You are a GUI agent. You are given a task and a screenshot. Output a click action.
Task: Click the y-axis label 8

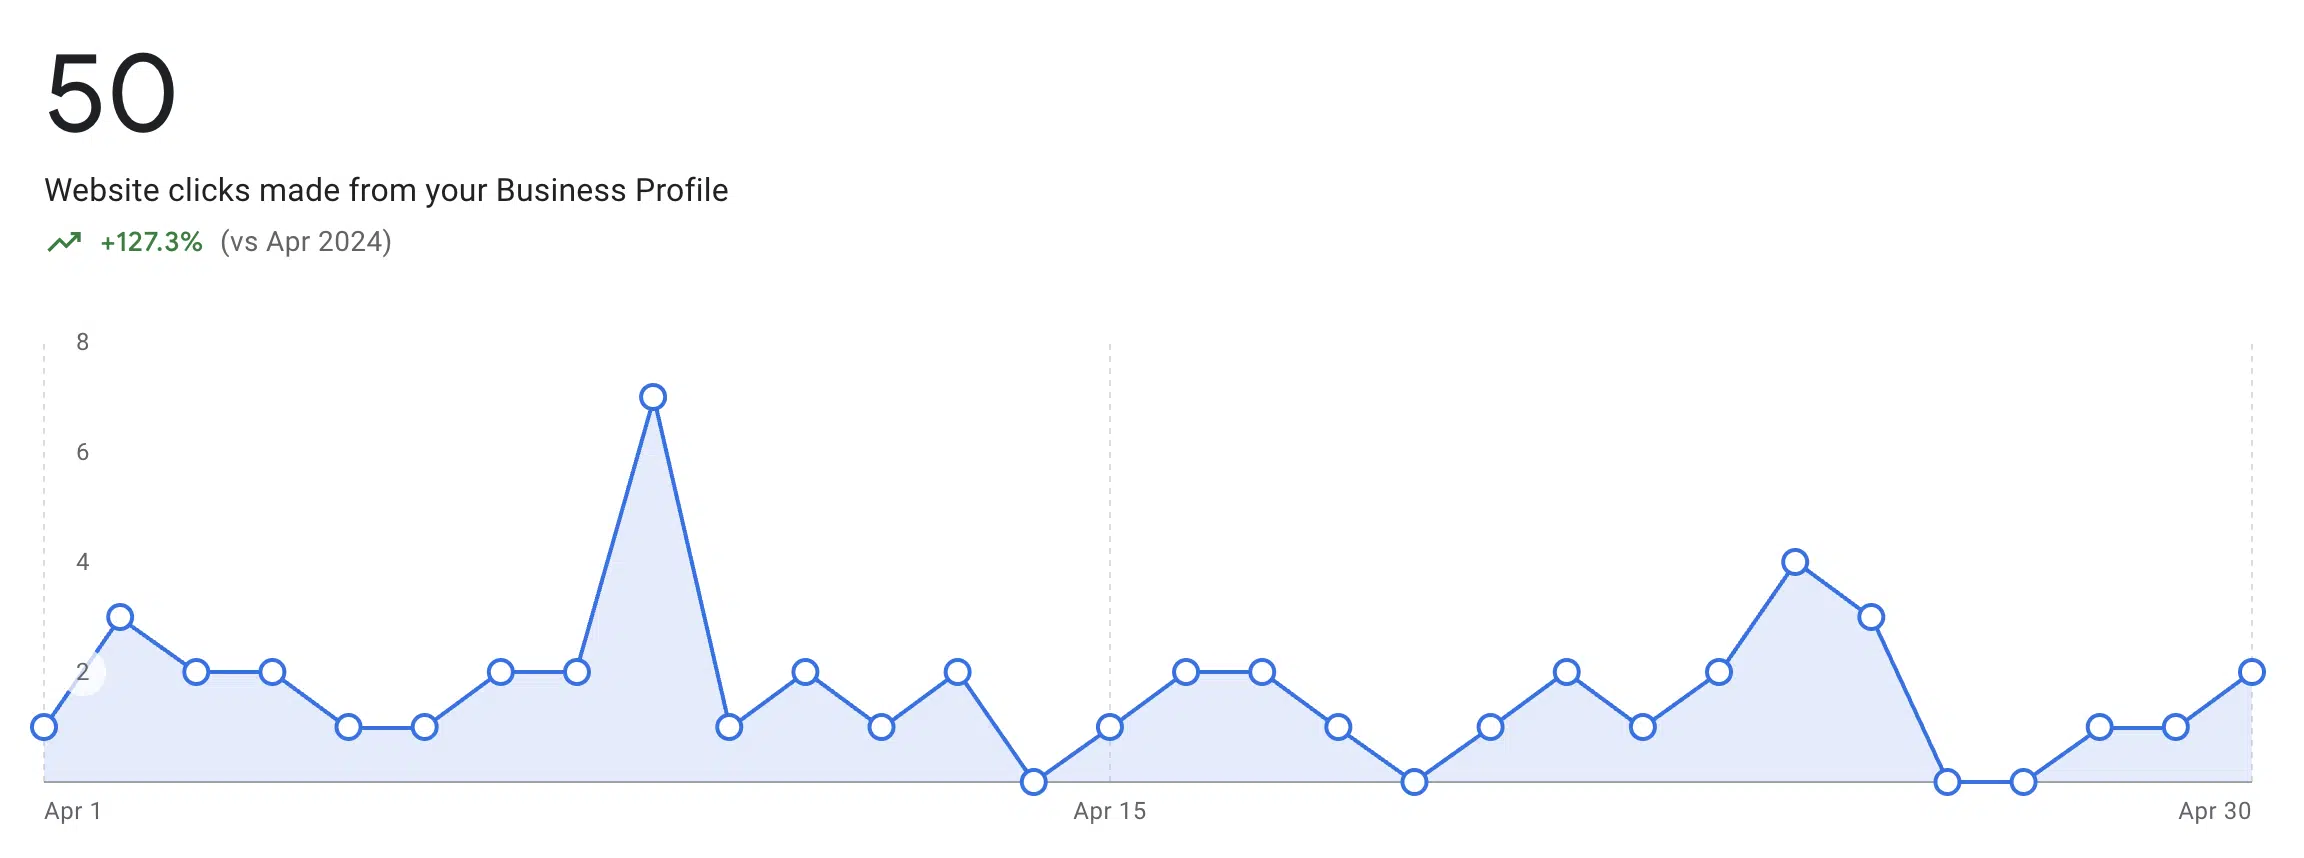[x=83, y=342]
